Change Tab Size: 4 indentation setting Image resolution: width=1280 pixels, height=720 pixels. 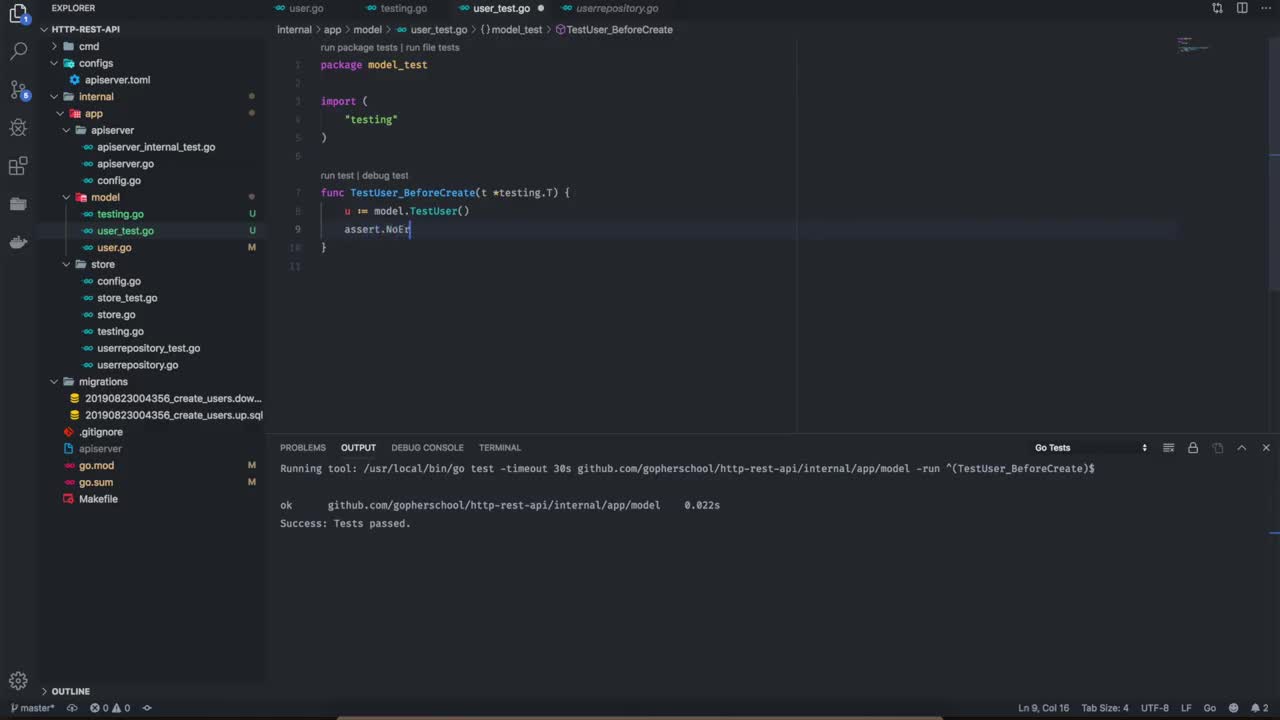(1105, 708)
